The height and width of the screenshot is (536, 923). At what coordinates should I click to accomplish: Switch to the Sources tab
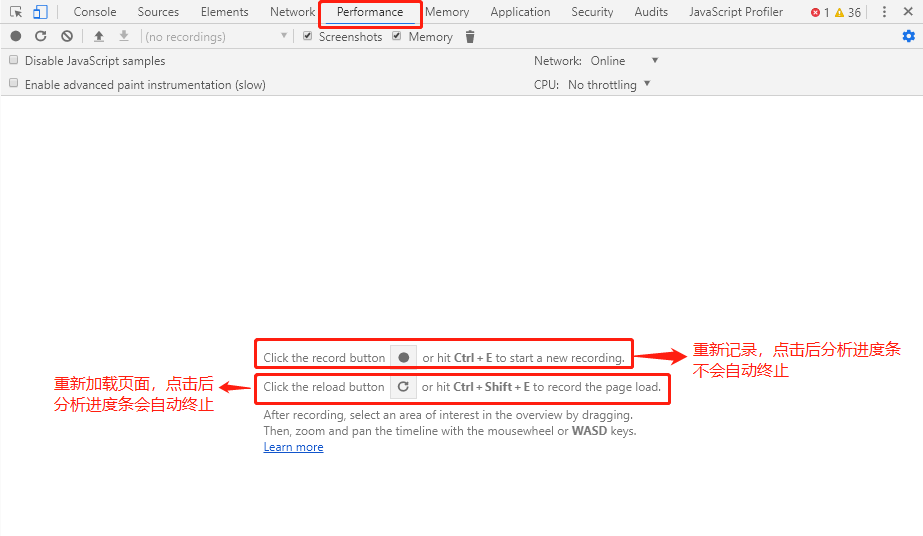click(x=158, y=12)
